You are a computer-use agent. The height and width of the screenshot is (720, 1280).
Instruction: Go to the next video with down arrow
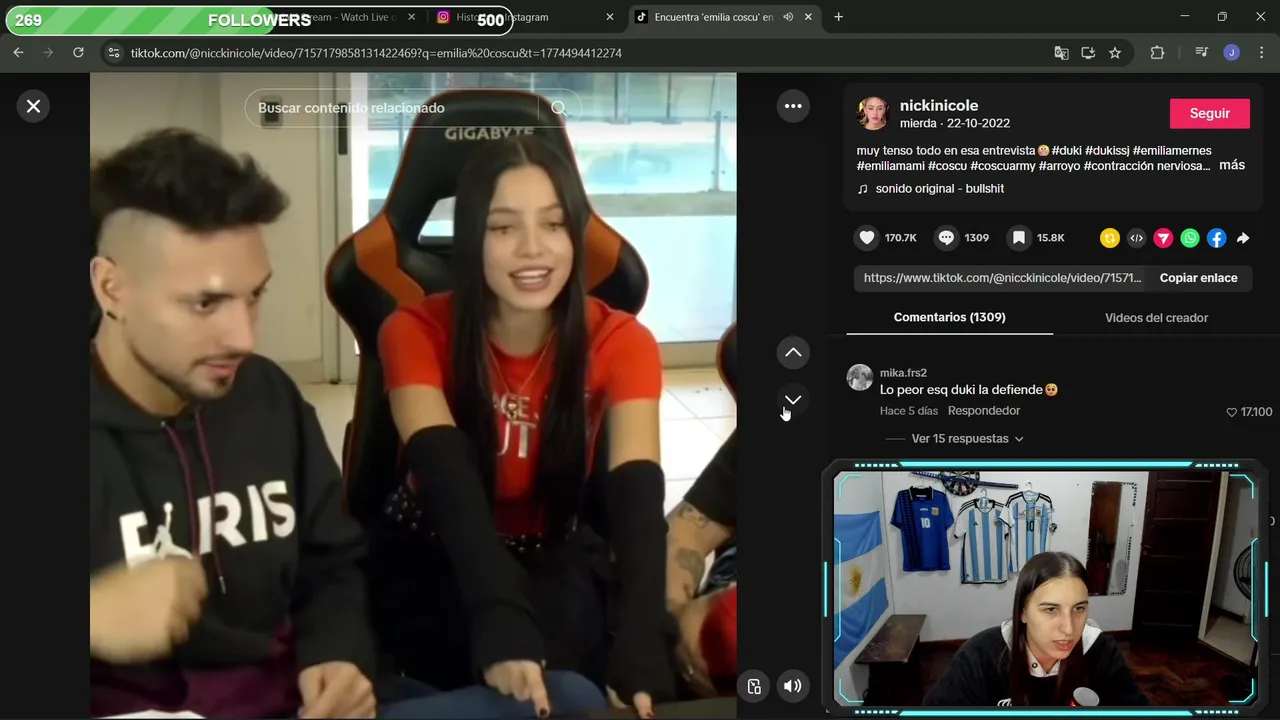[x=793, y=399]
